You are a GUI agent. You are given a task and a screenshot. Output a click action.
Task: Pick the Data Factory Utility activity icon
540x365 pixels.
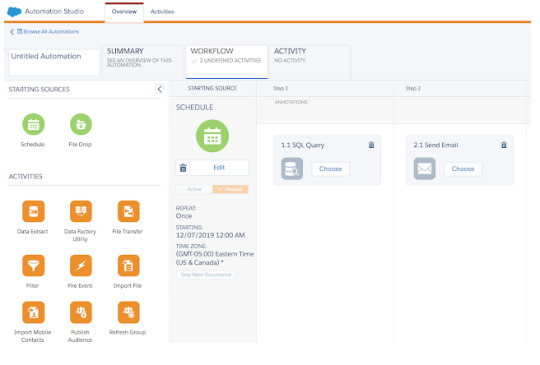(81, 211)
